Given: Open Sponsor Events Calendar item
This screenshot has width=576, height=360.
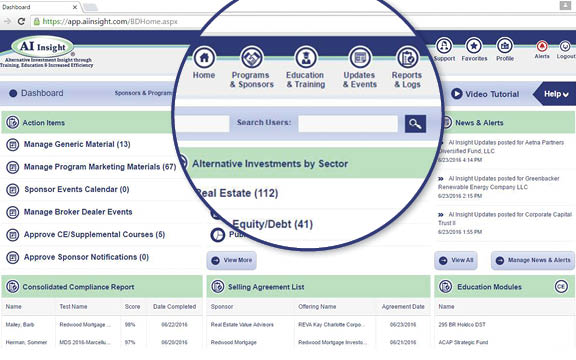Looking at the screenshot, I should [77, 190].
